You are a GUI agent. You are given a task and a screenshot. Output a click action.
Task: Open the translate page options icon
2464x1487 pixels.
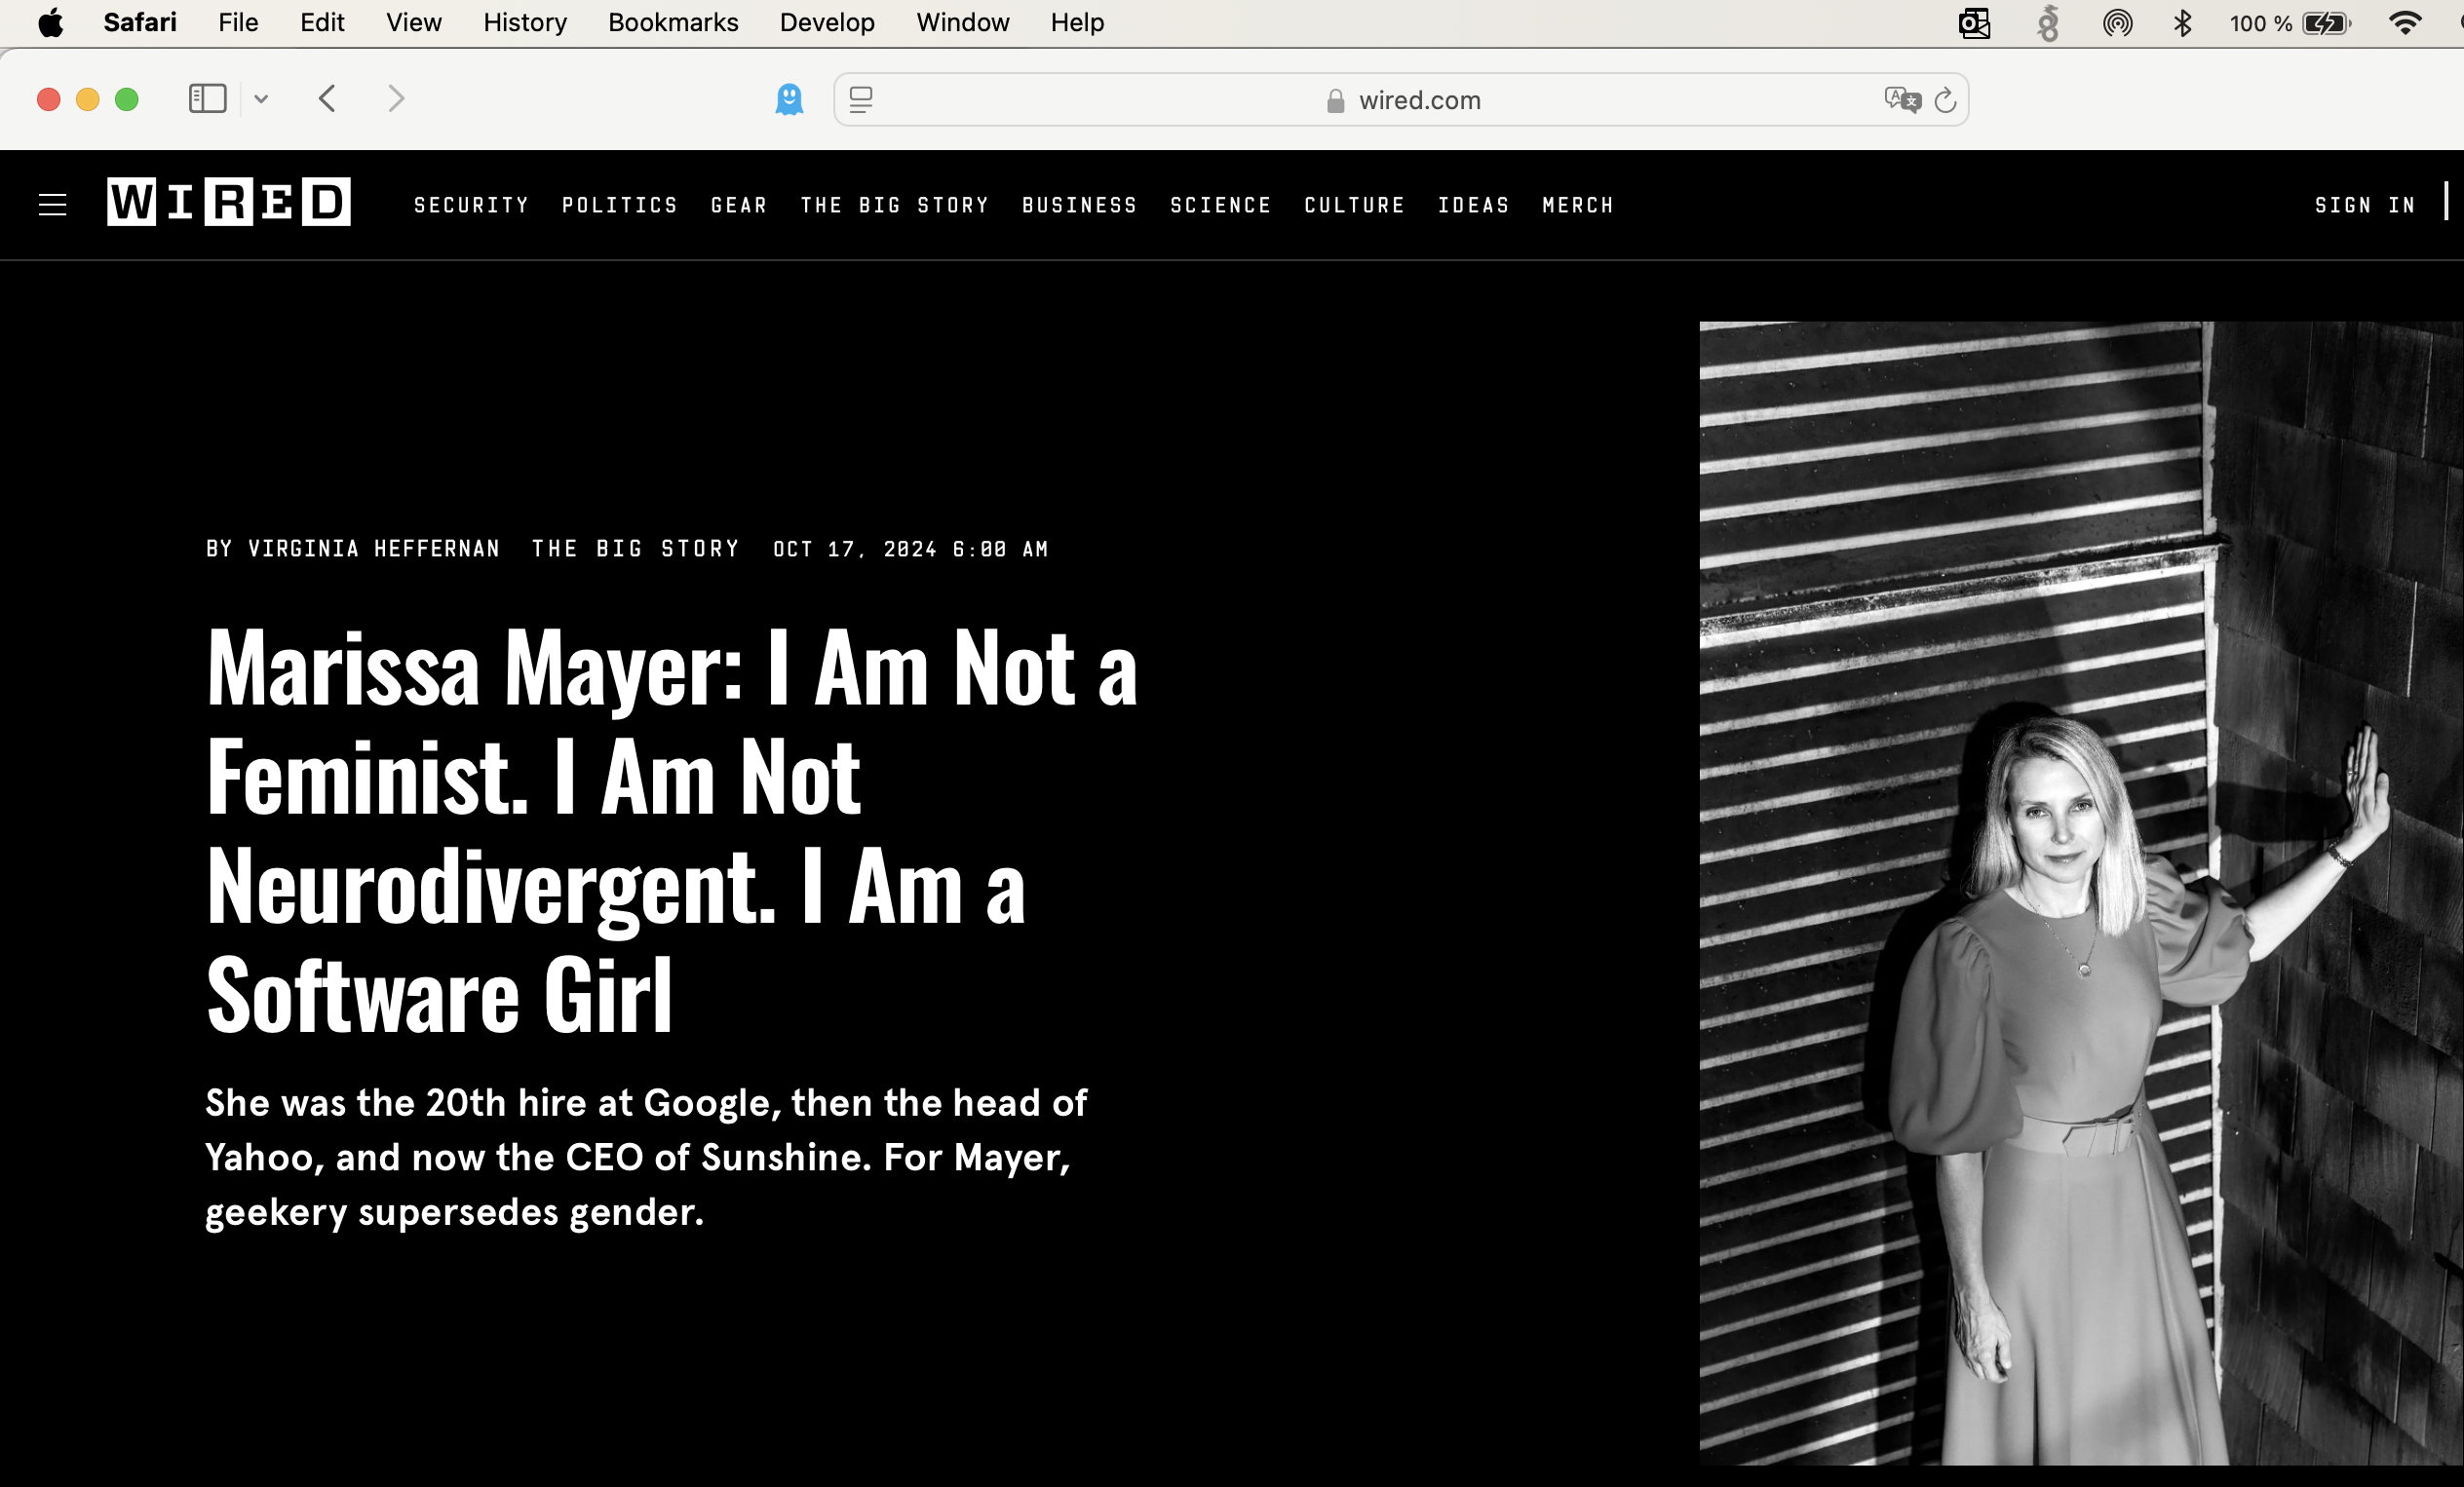1902,99
